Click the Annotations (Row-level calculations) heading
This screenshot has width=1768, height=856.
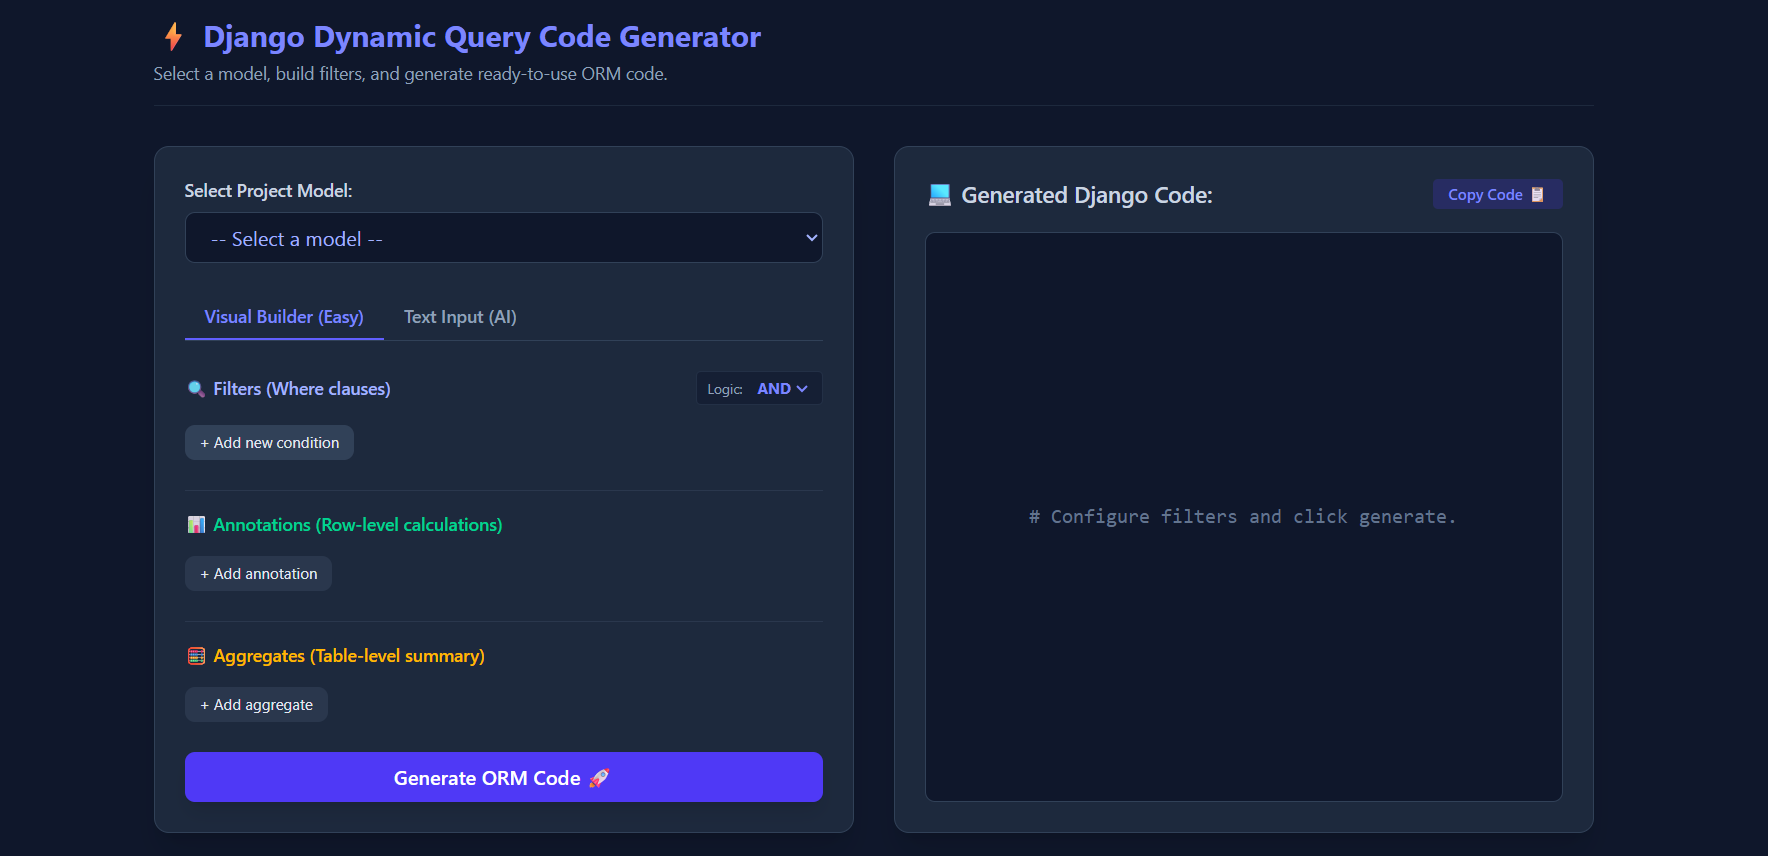[358, 525]
